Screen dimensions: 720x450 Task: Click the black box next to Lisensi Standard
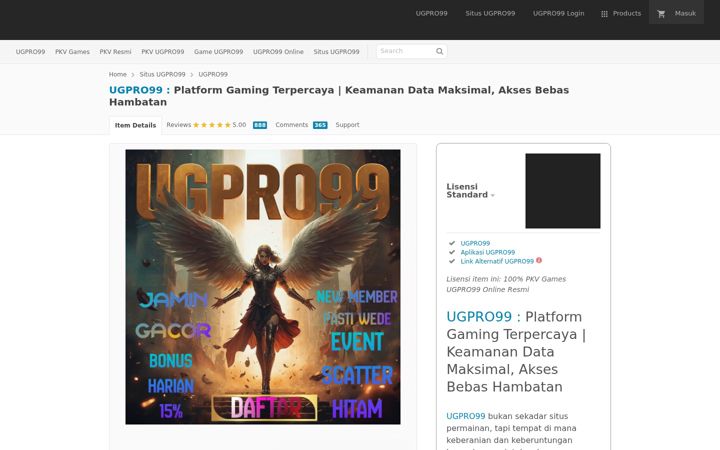pos(562,191)
